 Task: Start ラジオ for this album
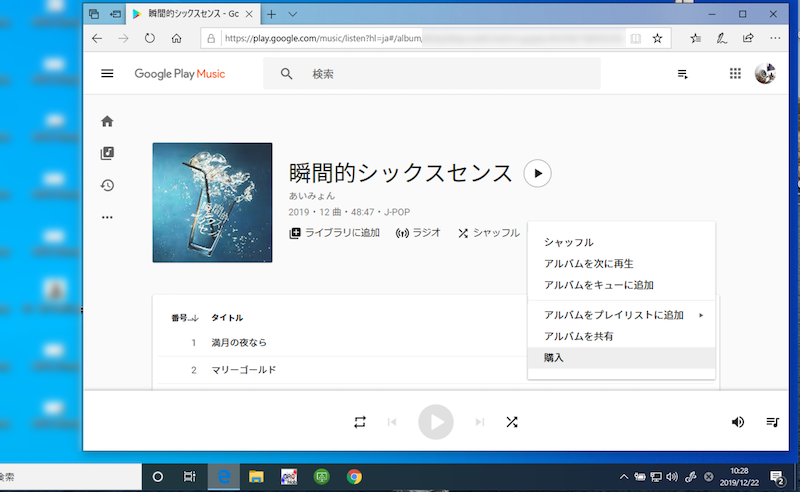tap(418, 233)
